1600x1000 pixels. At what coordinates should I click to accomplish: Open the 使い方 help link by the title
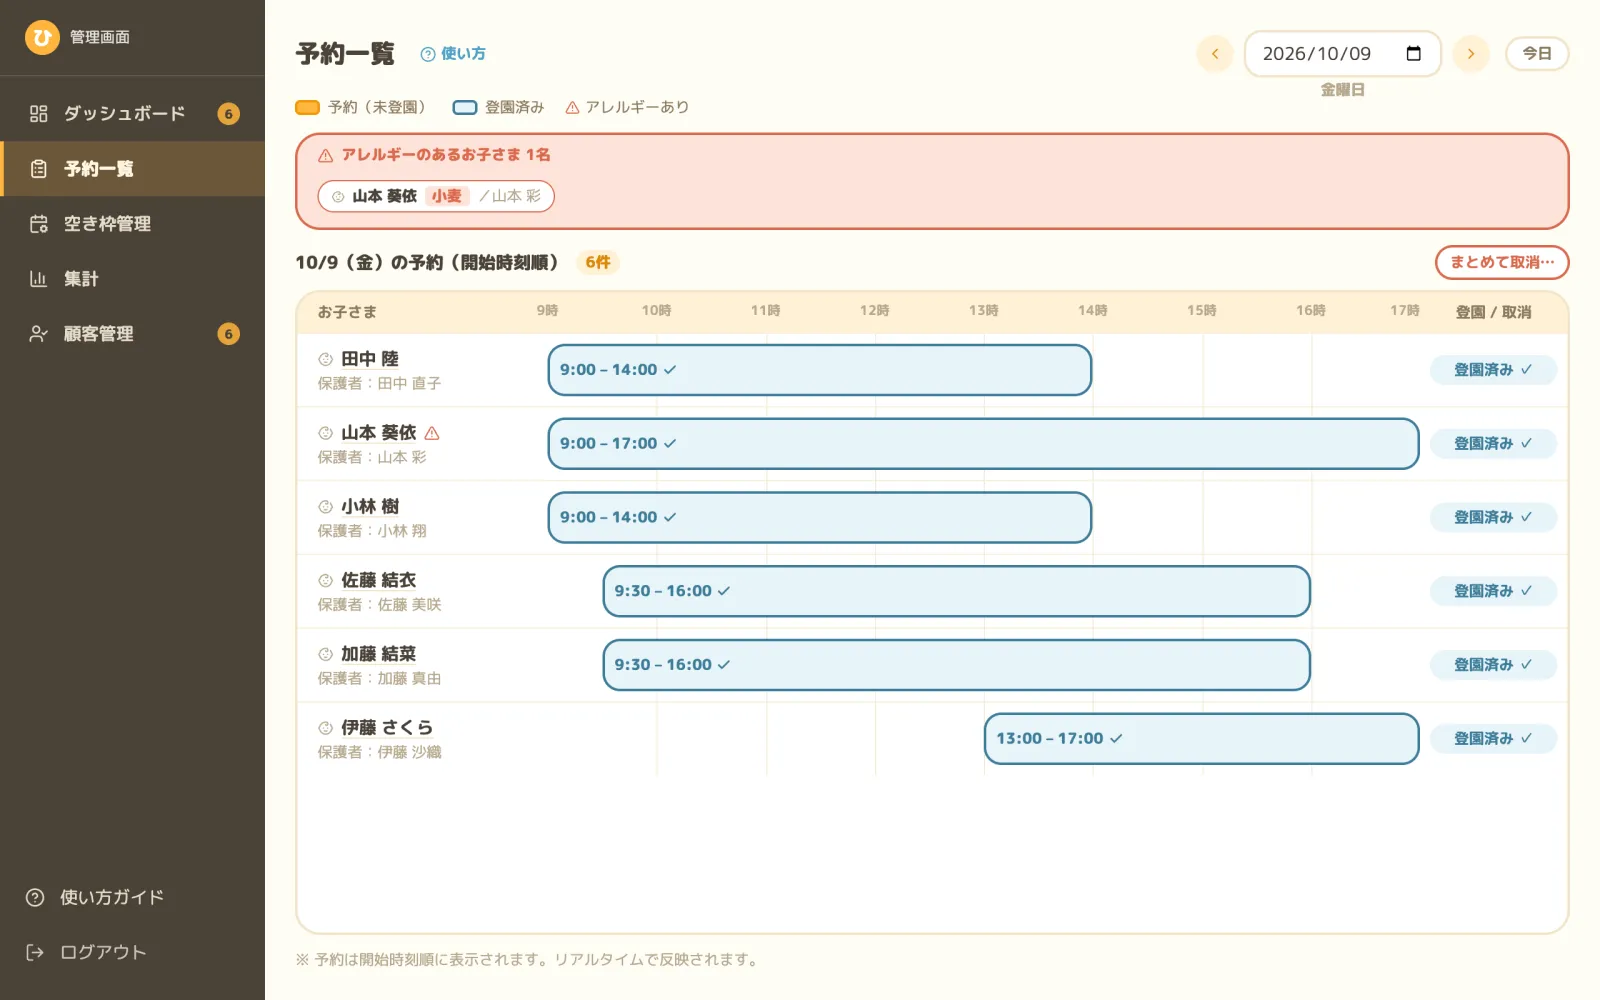[453, 54]
